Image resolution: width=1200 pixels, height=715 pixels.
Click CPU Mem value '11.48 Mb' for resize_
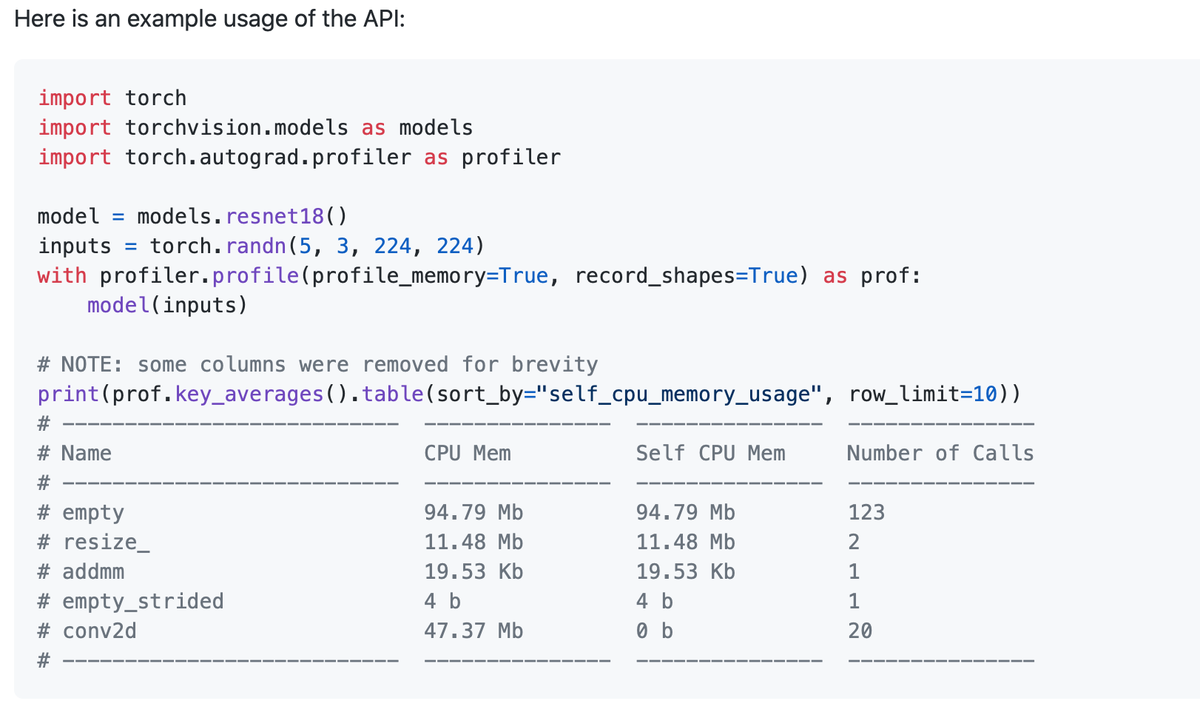[x=474, y=542]
